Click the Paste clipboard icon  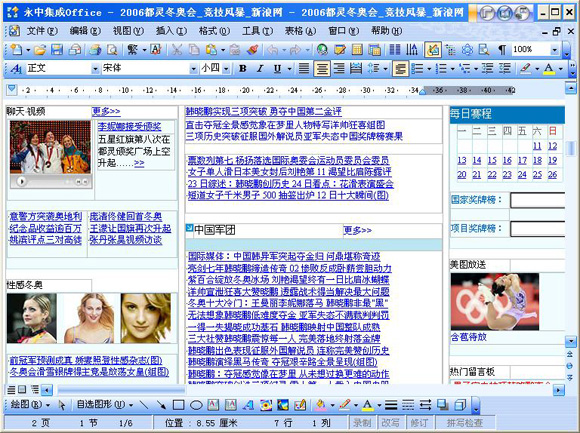click(211, 49)
